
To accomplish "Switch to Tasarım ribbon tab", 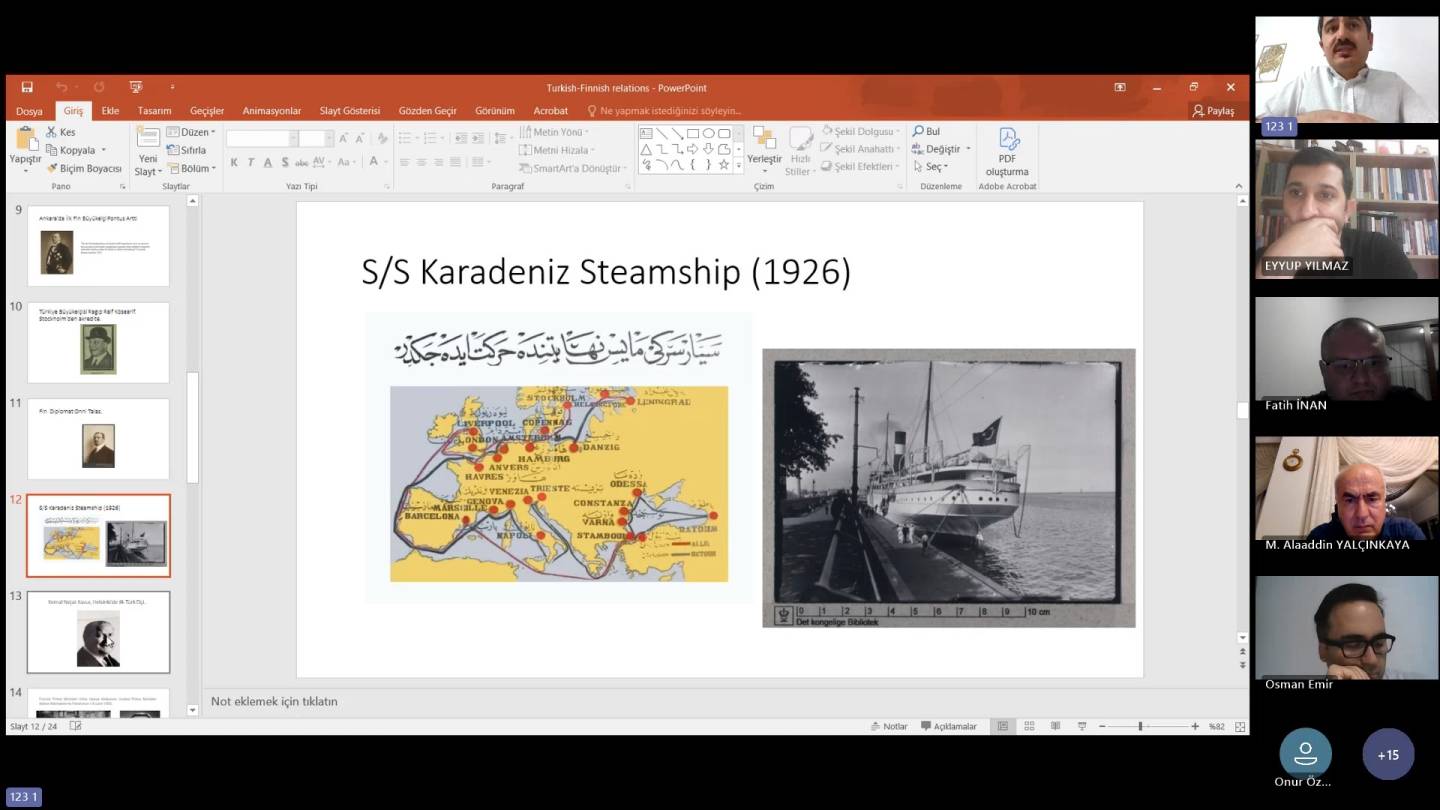I will [154, 111].
